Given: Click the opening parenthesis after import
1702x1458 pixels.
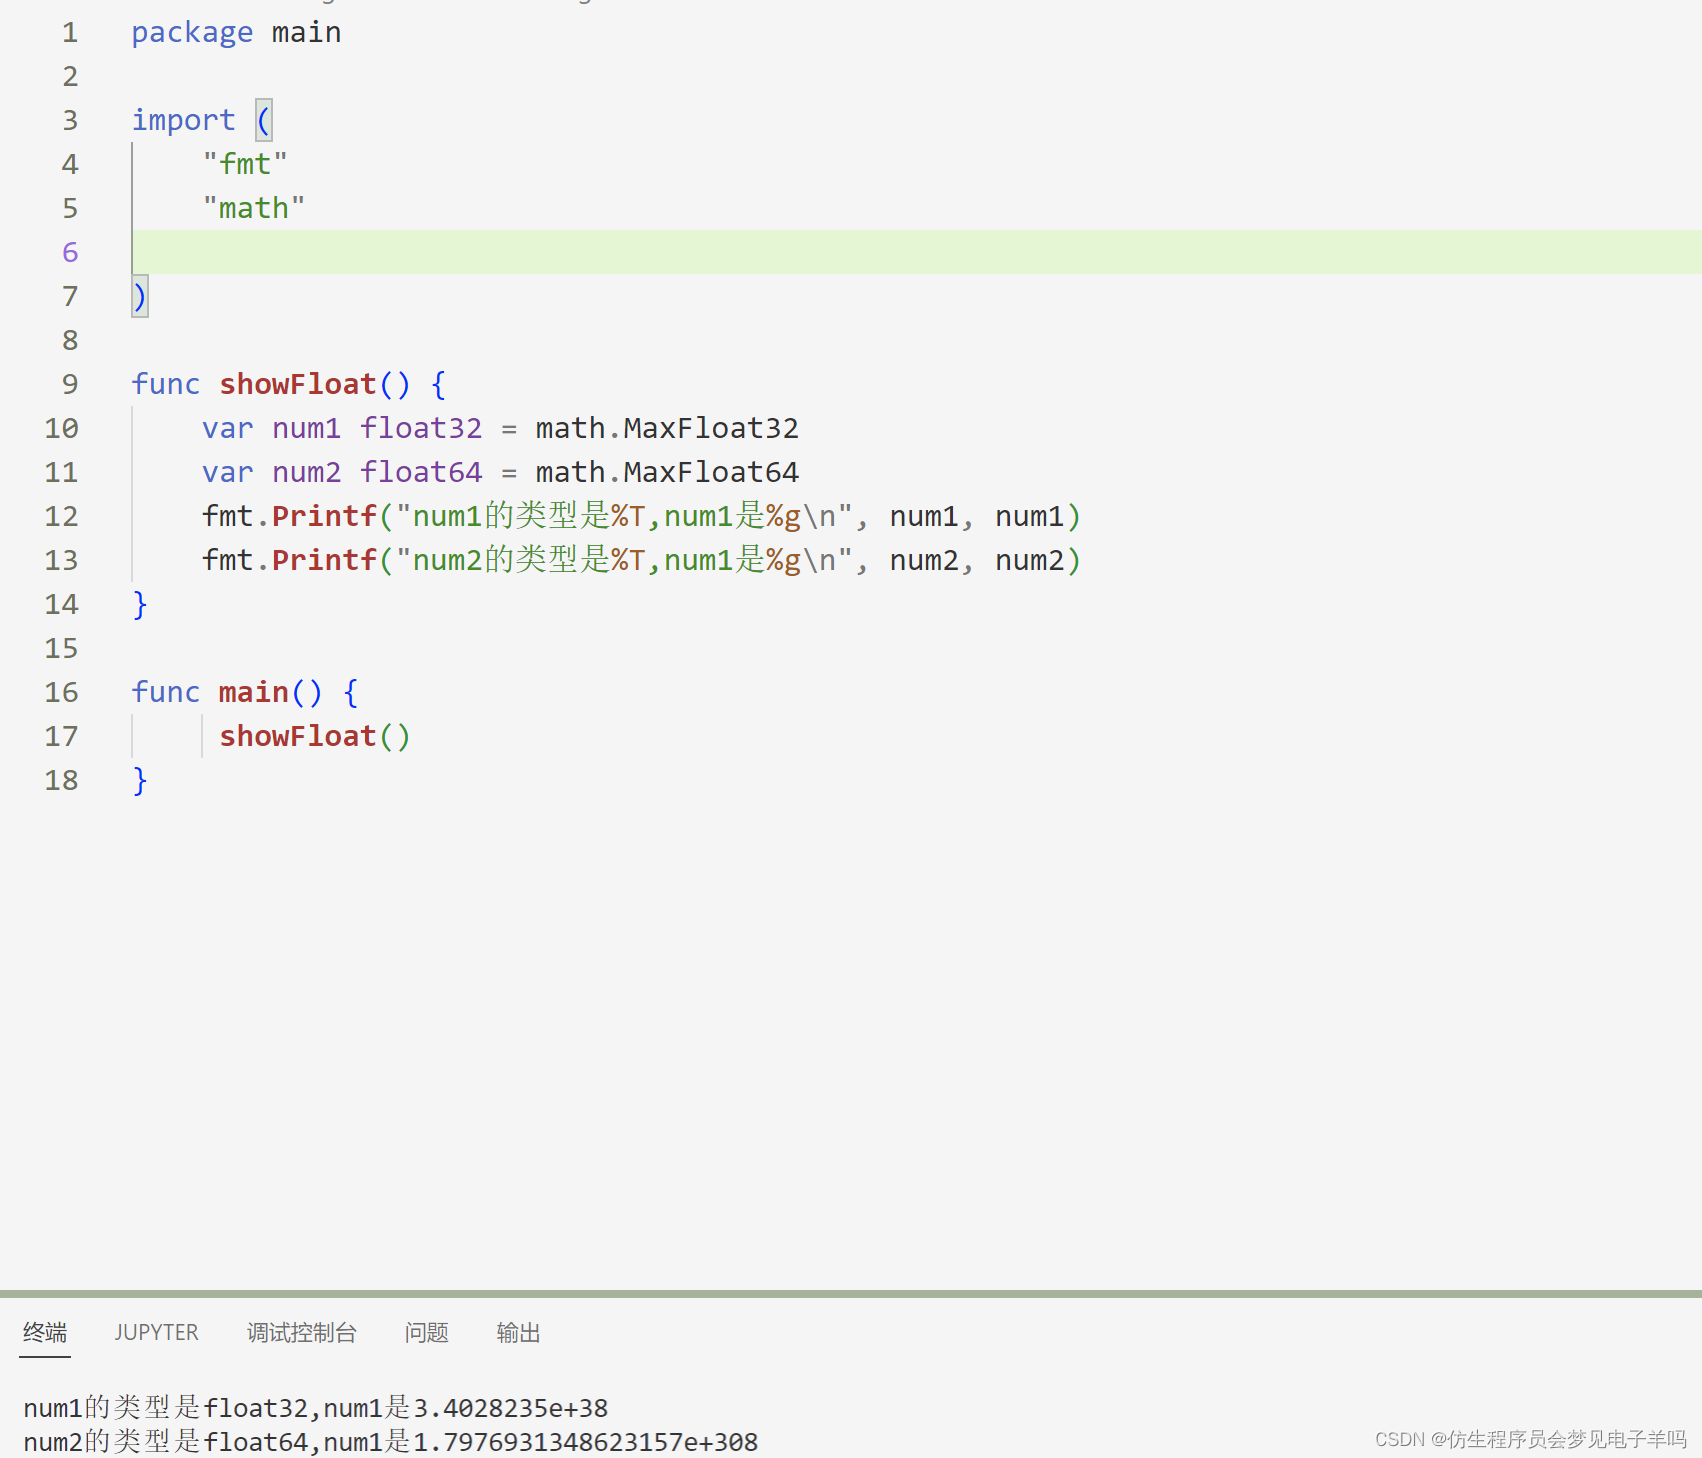Looking at the screenshot, I should pyautogui.click(x=264, y=120).
